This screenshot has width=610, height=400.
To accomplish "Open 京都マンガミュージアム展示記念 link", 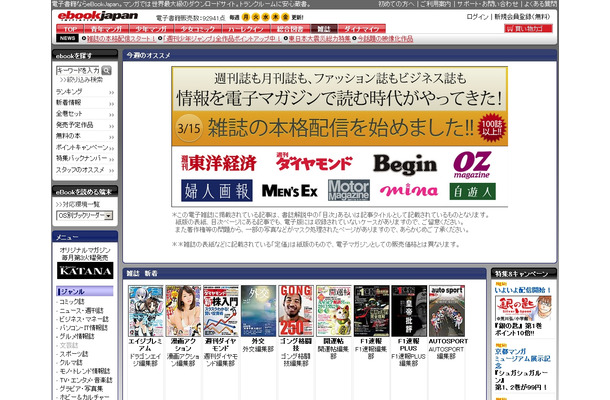I will click(522, 358).
